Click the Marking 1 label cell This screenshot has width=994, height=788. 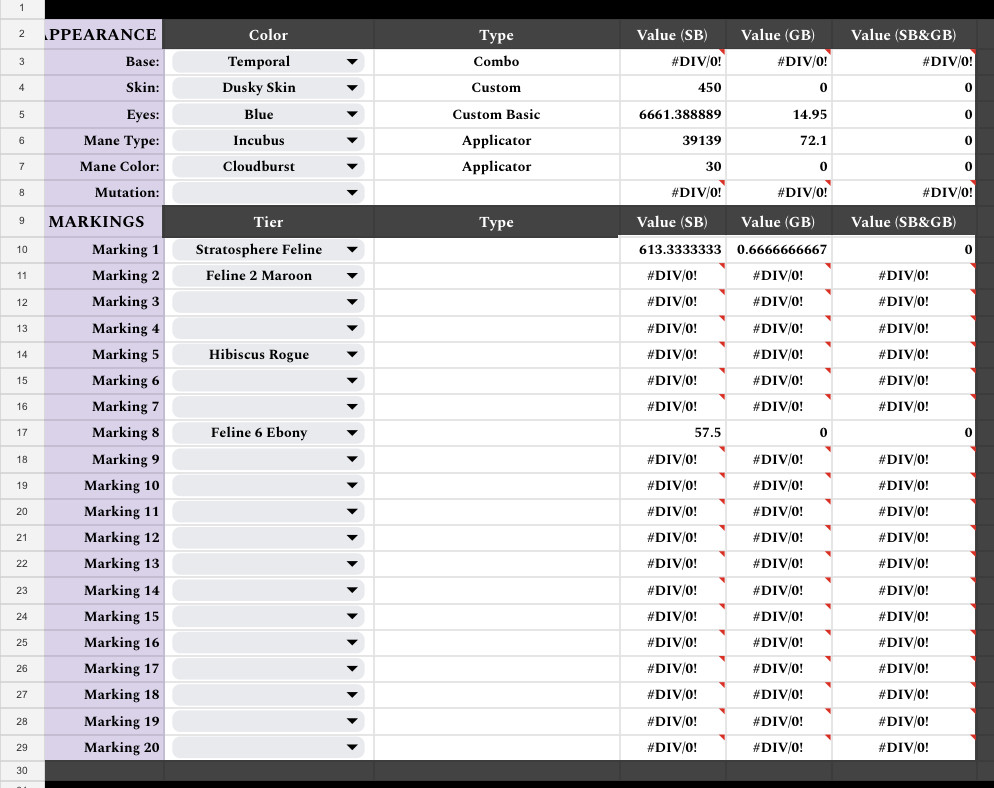point(104,249)
